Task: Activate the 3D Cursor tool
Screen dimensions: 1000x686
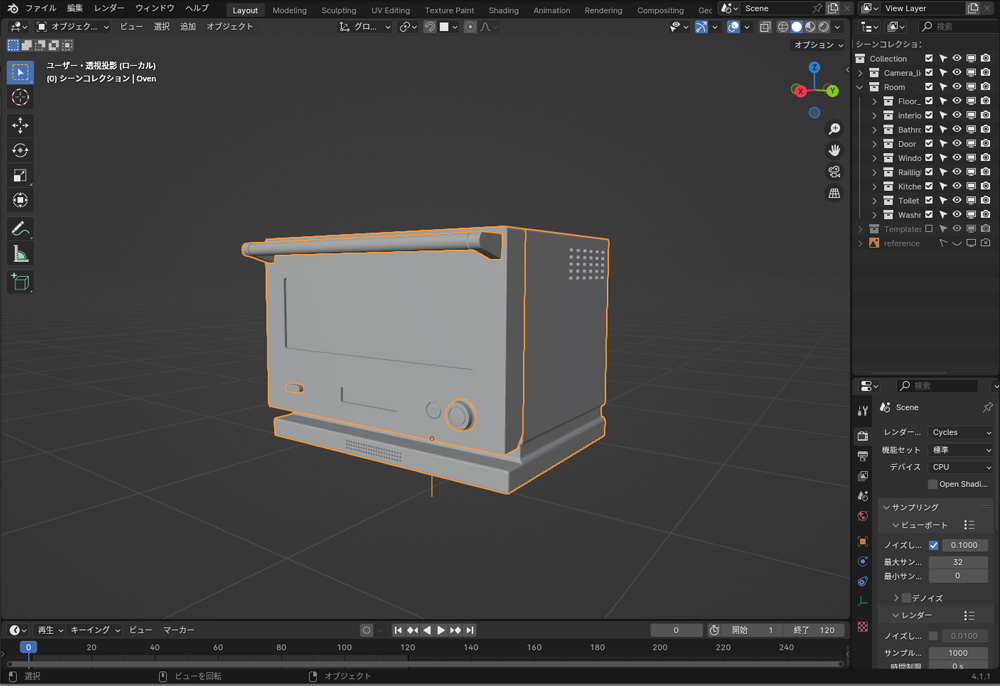Action: (20, 97)
